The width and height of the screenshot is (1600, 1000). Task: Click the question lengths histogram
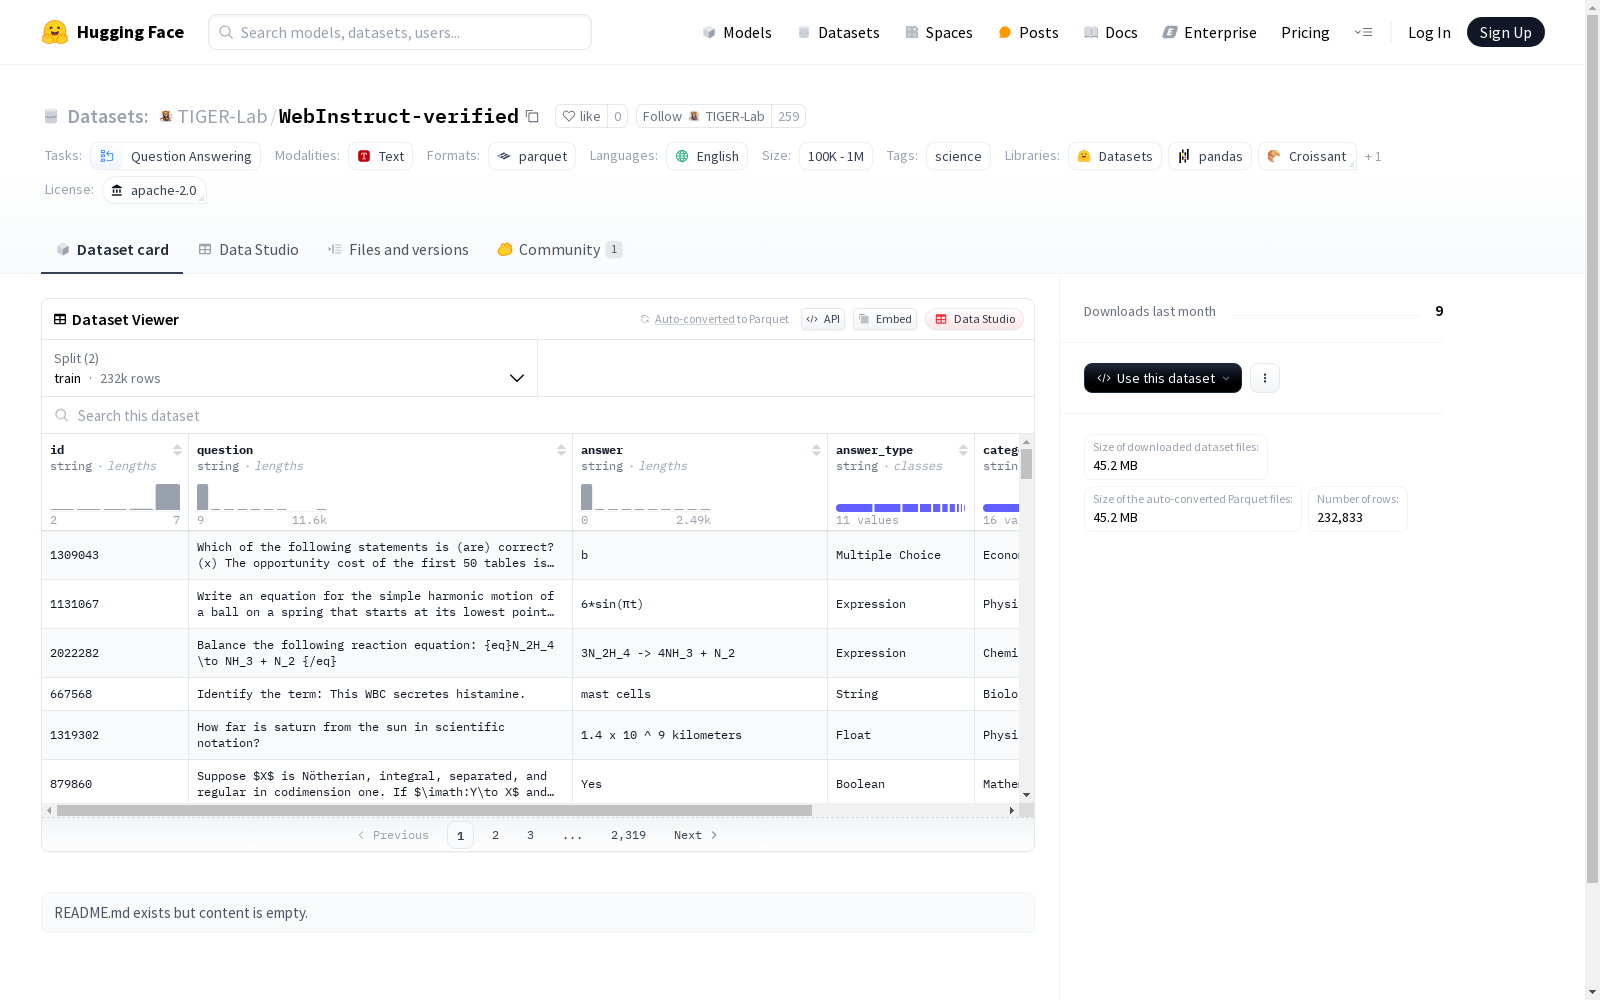(261, 497)
